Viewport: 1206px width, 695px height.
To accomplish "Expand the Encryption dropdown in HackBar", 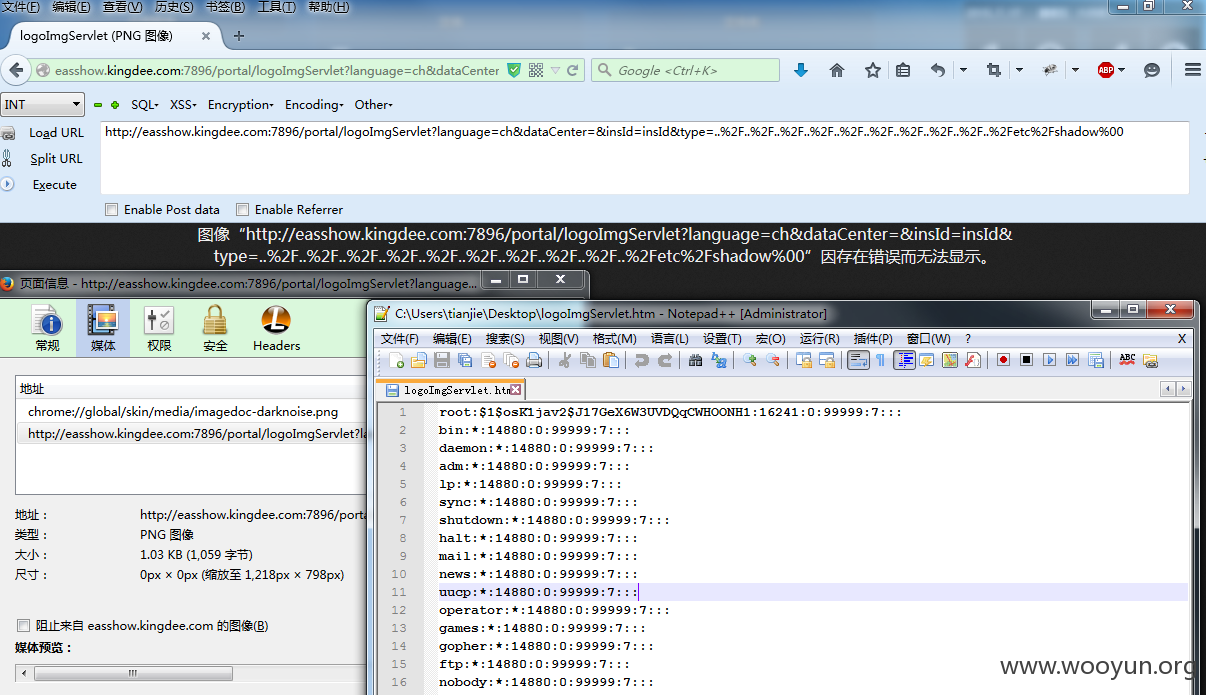I will coord(241,105).
